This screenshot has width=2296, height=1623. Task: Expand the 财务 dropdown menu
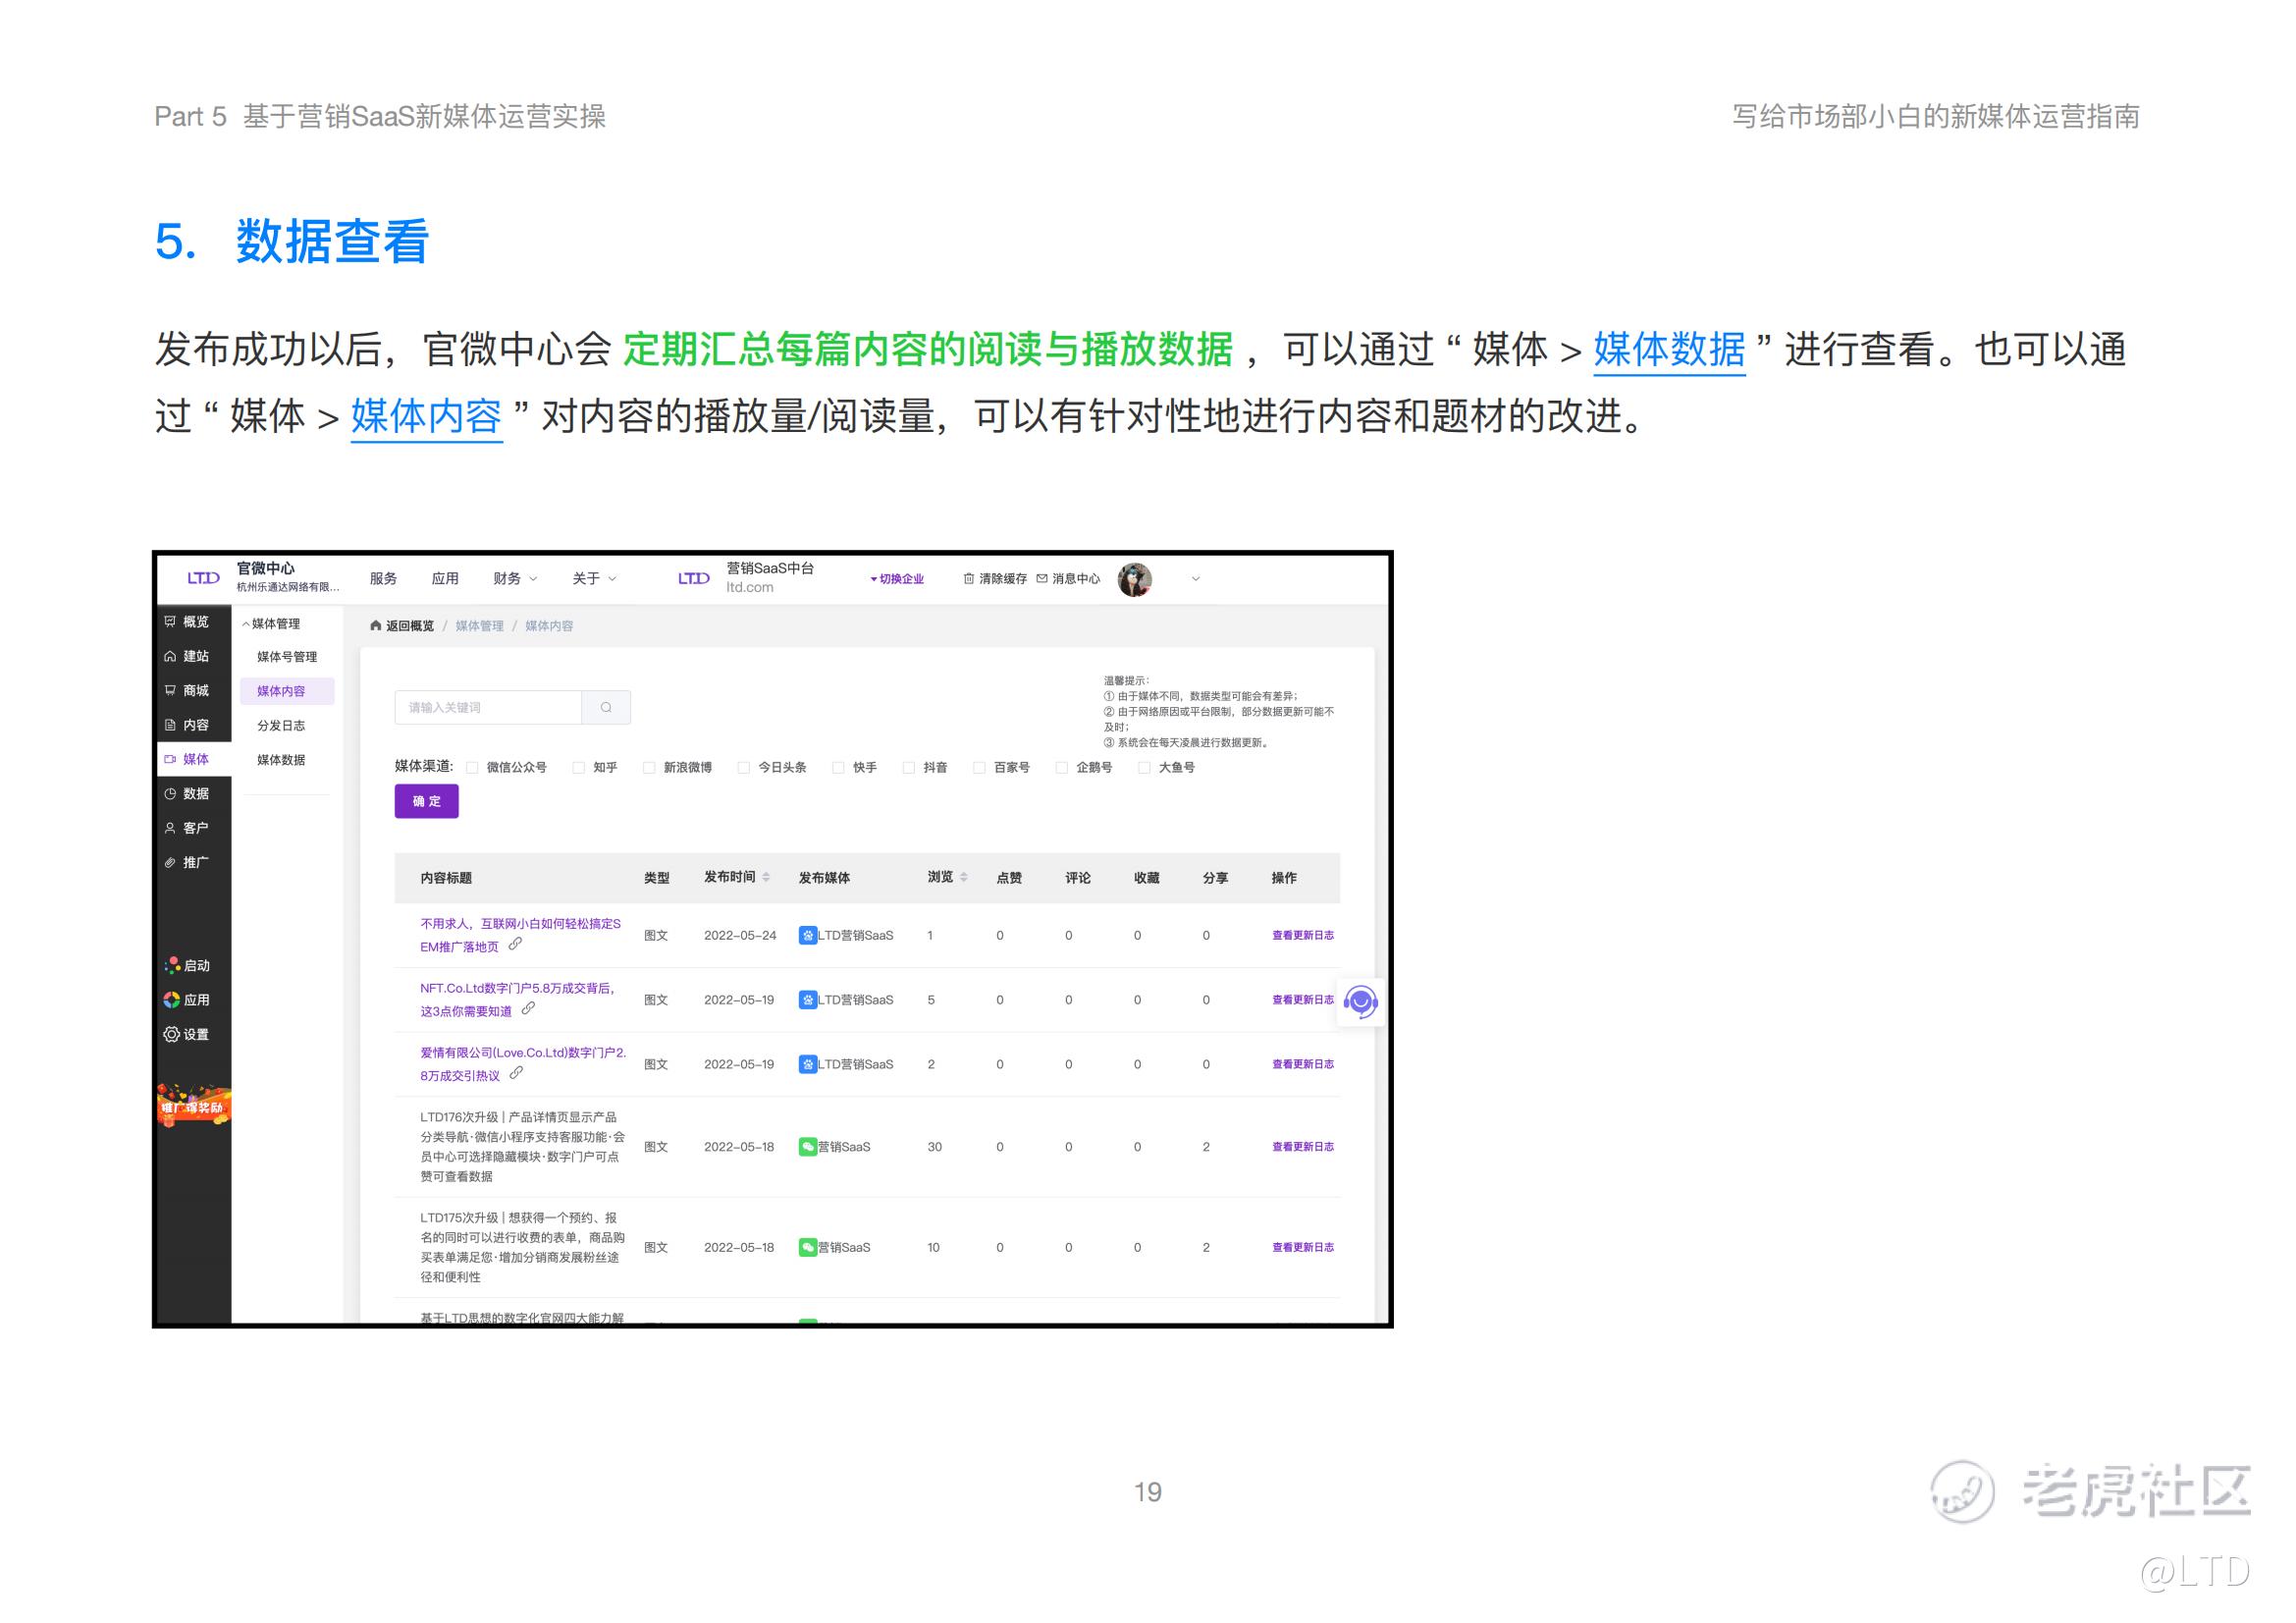coord(514,578)
